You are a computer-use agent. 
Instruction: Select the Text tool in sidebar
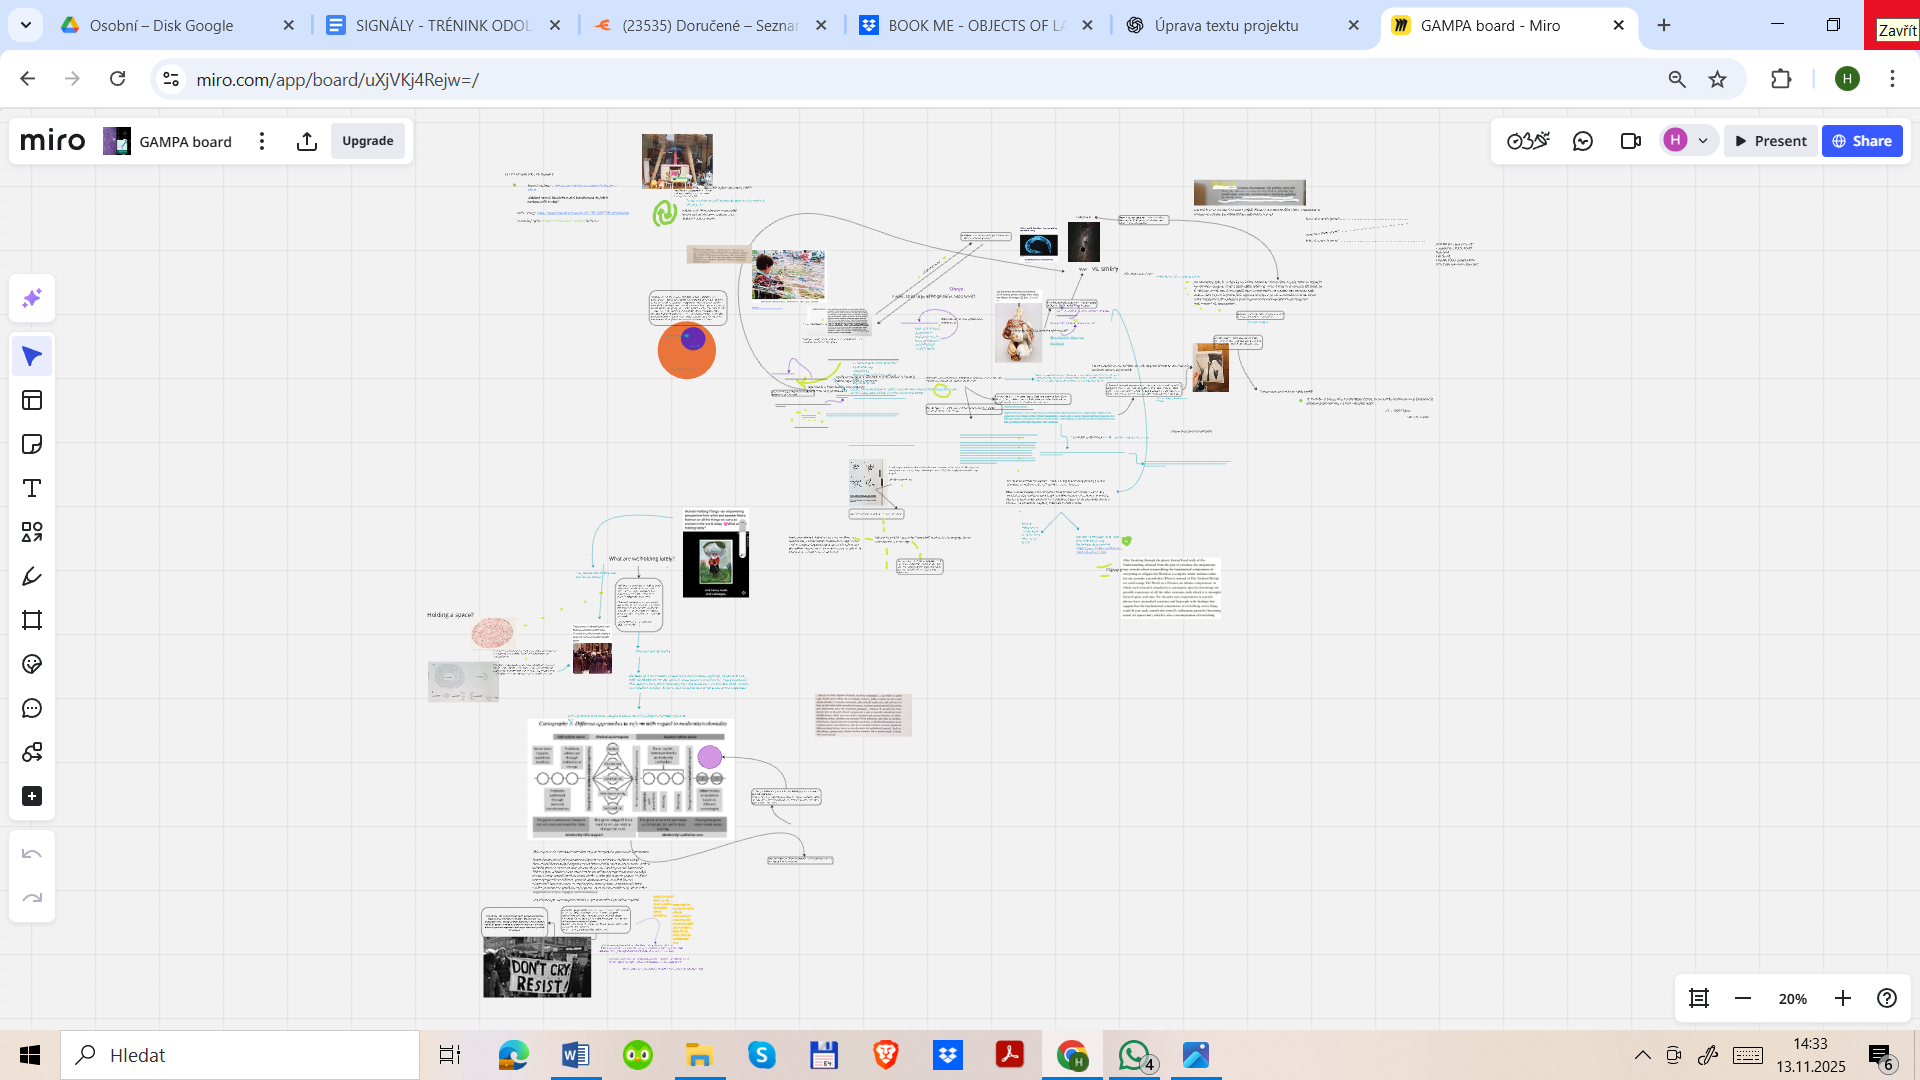32,488
